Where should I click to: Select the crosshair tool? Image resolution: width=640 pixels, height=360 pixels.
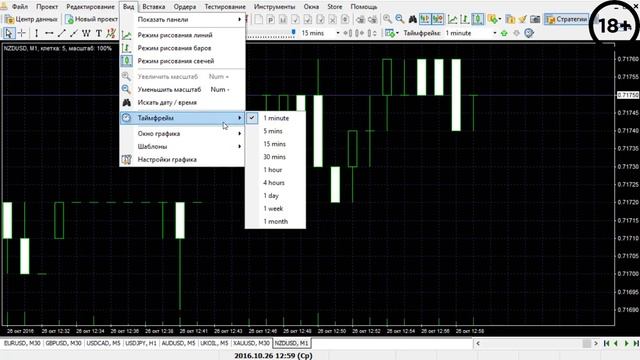click(x=22, y=33)
